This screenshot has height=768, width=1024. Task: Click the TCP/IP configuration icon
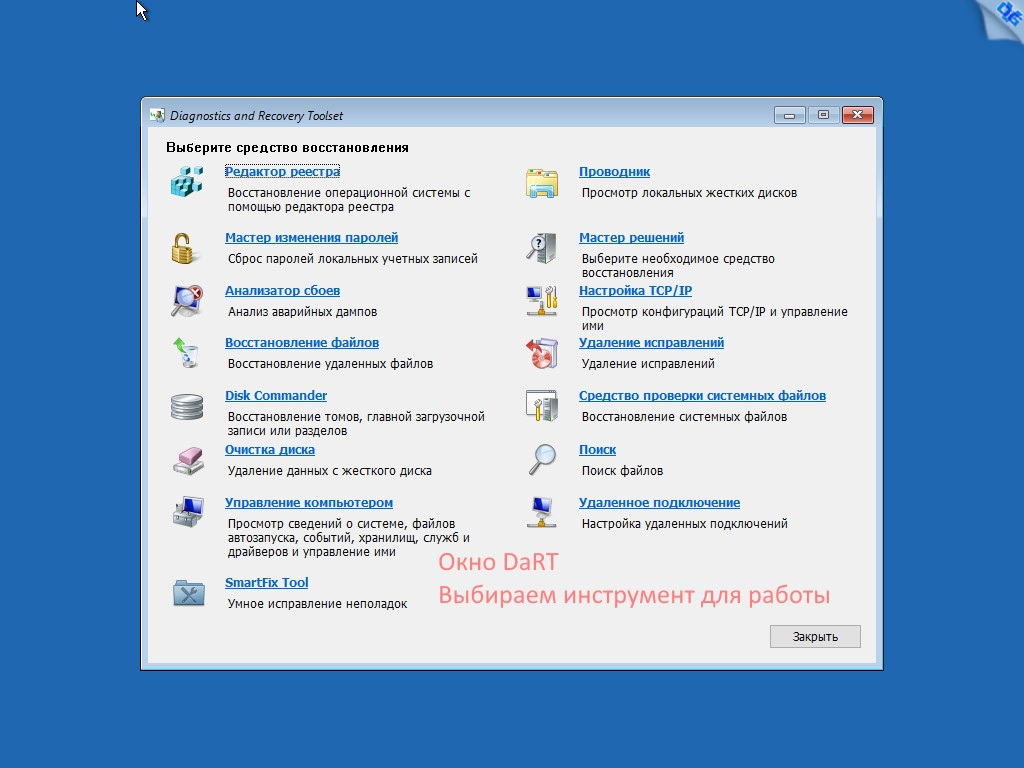(x=541, y=300)
